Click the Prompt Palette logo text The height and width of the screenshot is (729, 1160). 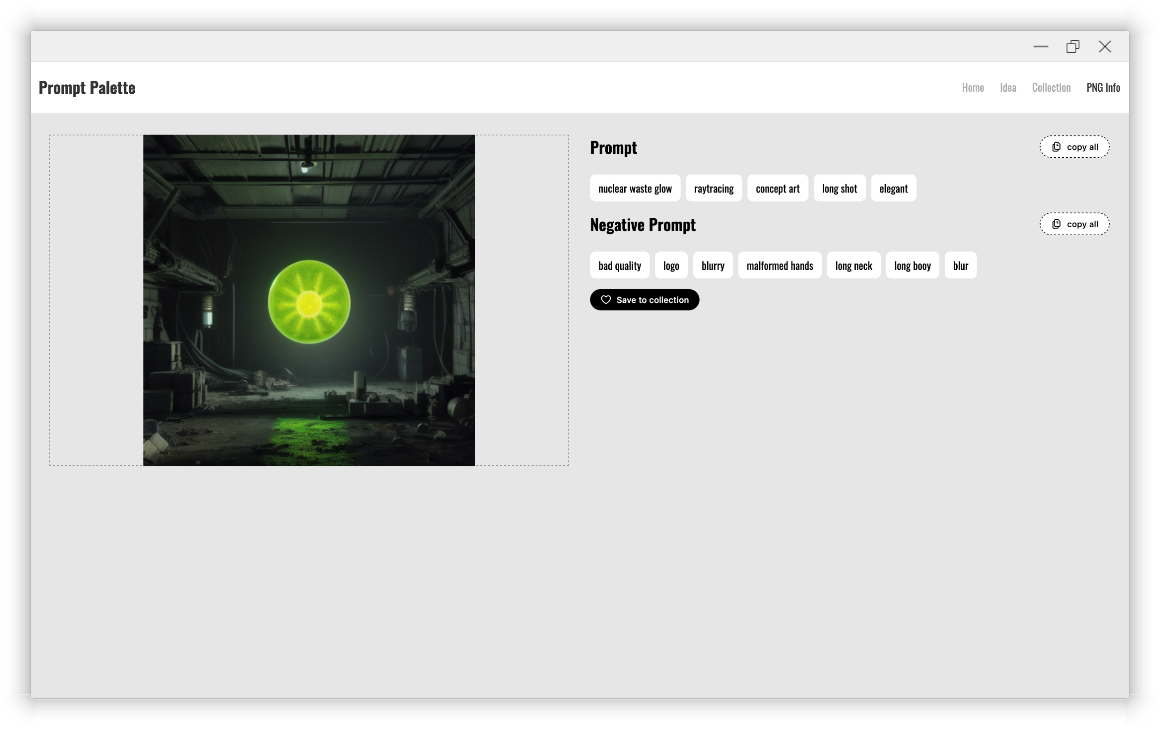tap(86, 87)
